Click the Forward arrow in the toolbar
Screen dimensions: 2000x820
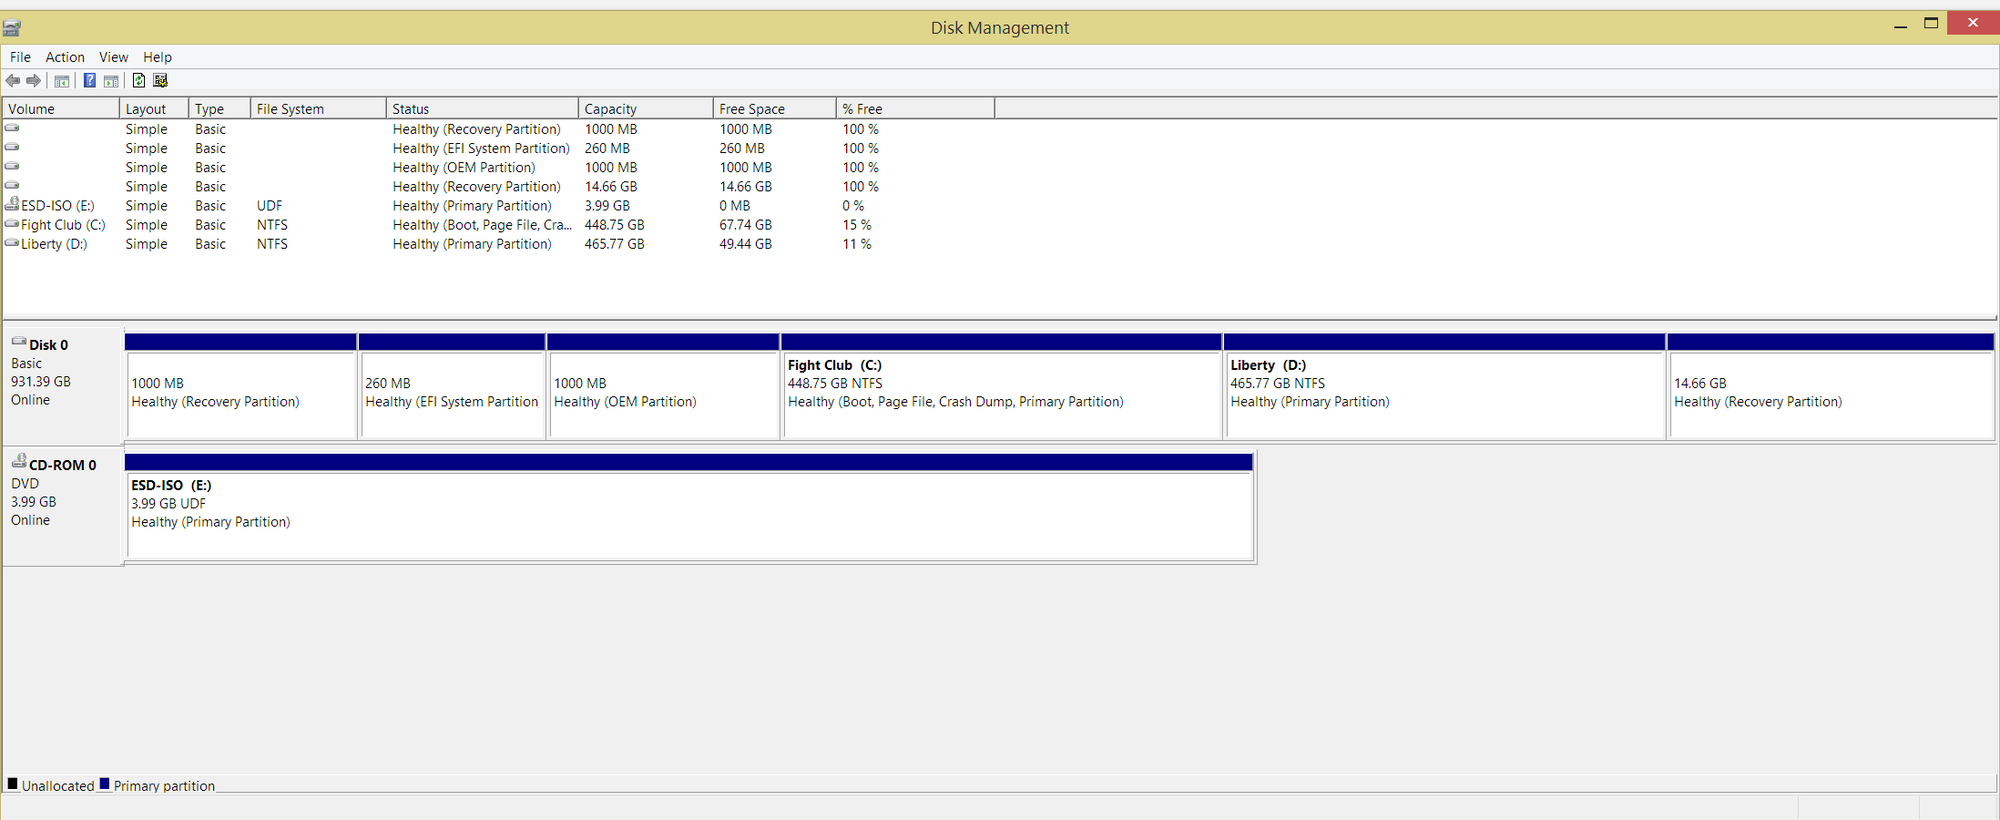pyautogui.click(x=34, y=81)
